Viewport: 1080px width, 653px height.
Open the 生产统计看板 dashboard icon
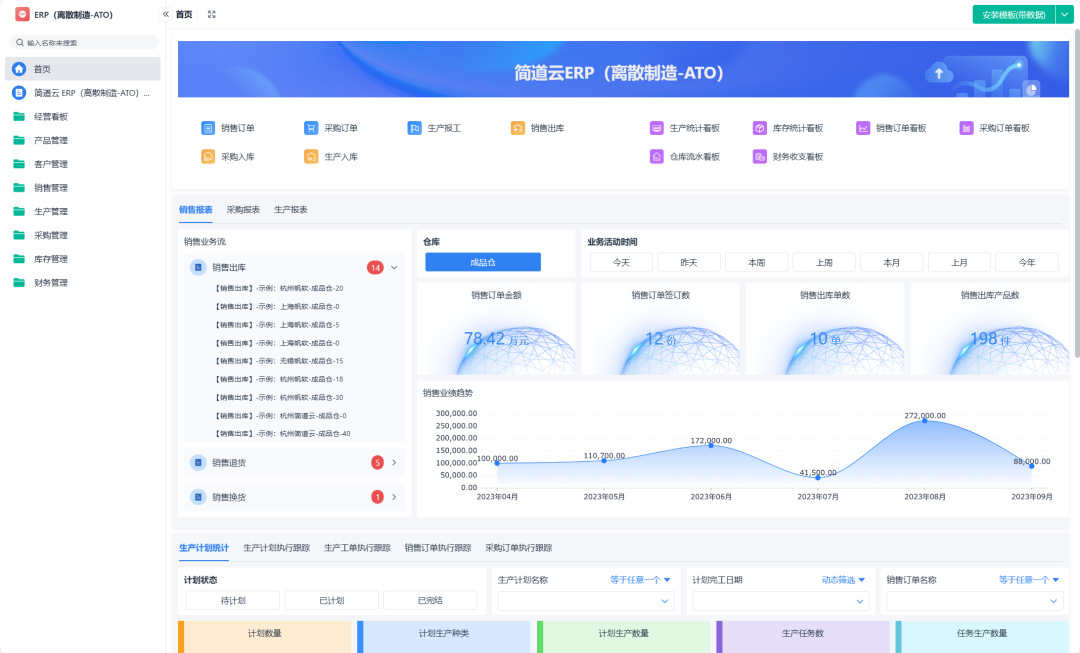pos(656,128)
